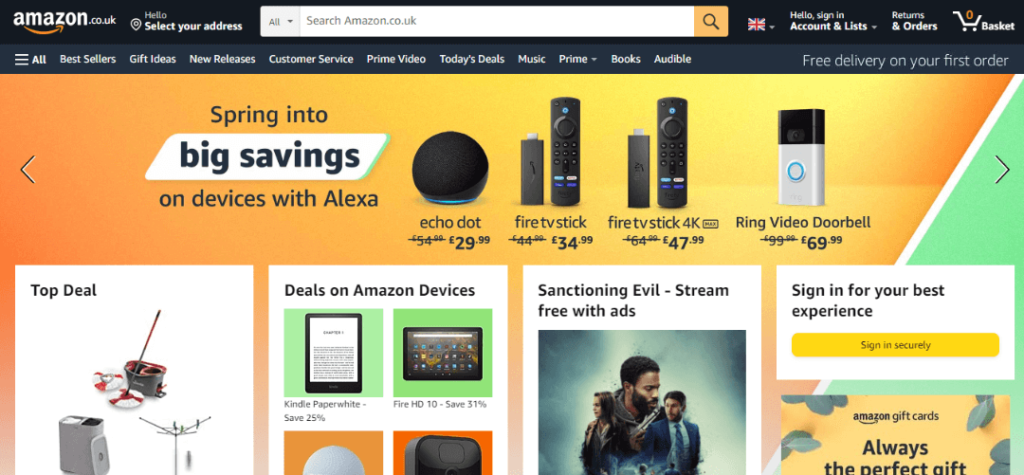Screen dimensions: 1024x475
Task: Select Prime Video in navigation bar
Action: (396, 59)
